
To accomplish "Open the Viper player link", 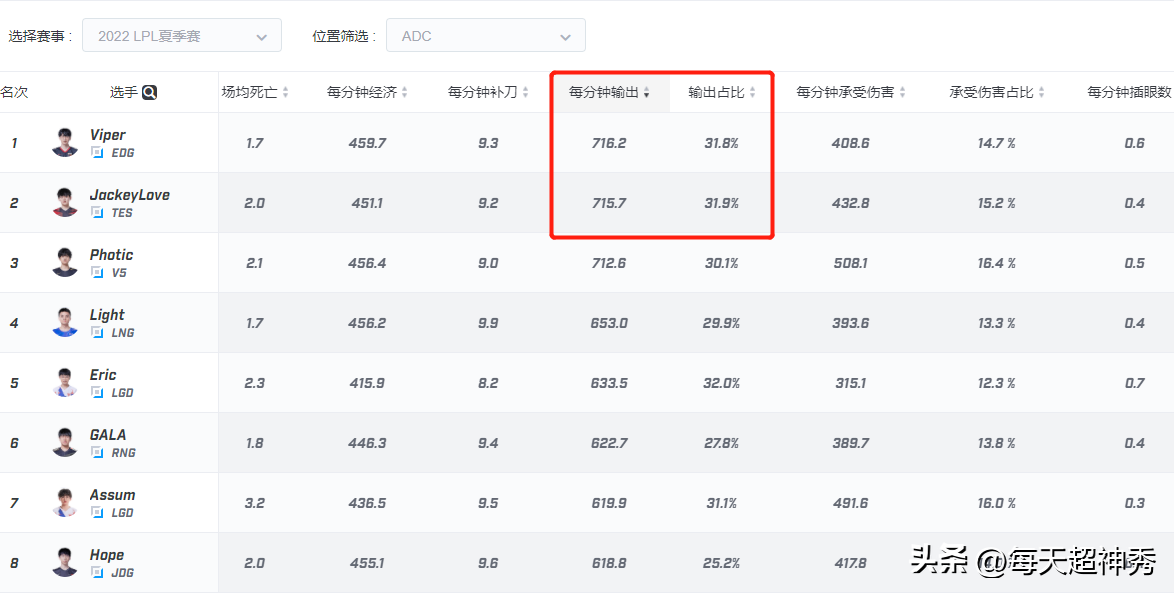I will (x=108, y=135).
